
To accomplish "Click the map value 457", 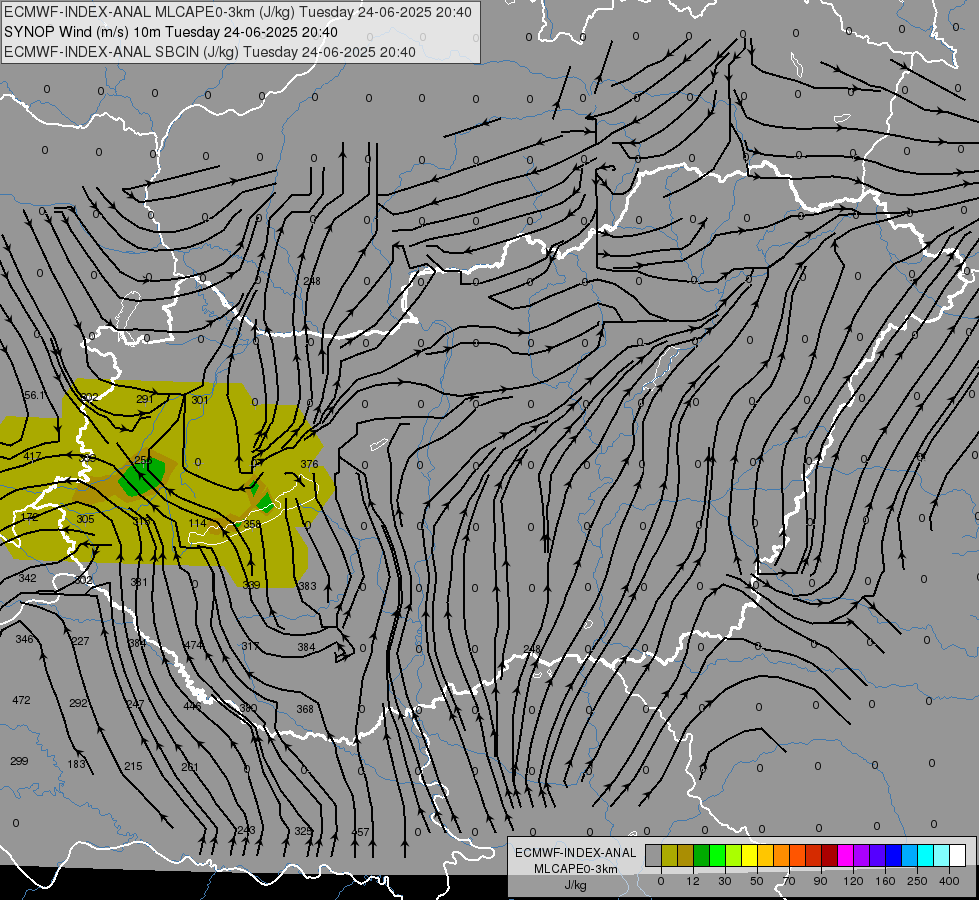I will pos(360,832).
